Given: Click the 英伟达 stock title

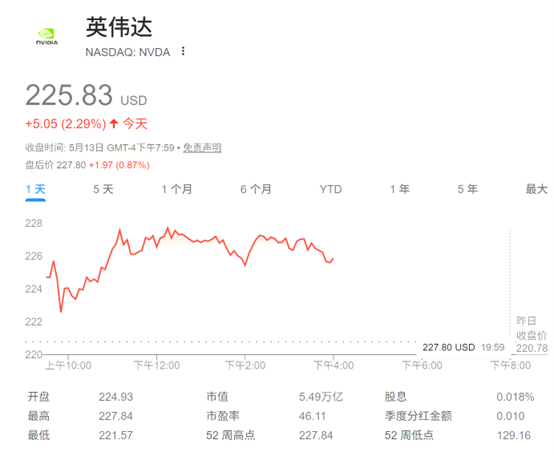Looking at the screenshot, I should 119,27.
